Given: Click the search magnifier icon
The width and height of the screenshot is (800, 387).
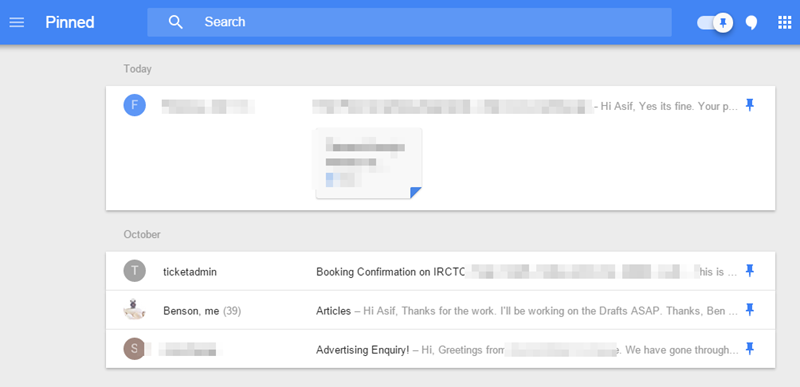Looking at the screenshot, I should tap(176, 22).
